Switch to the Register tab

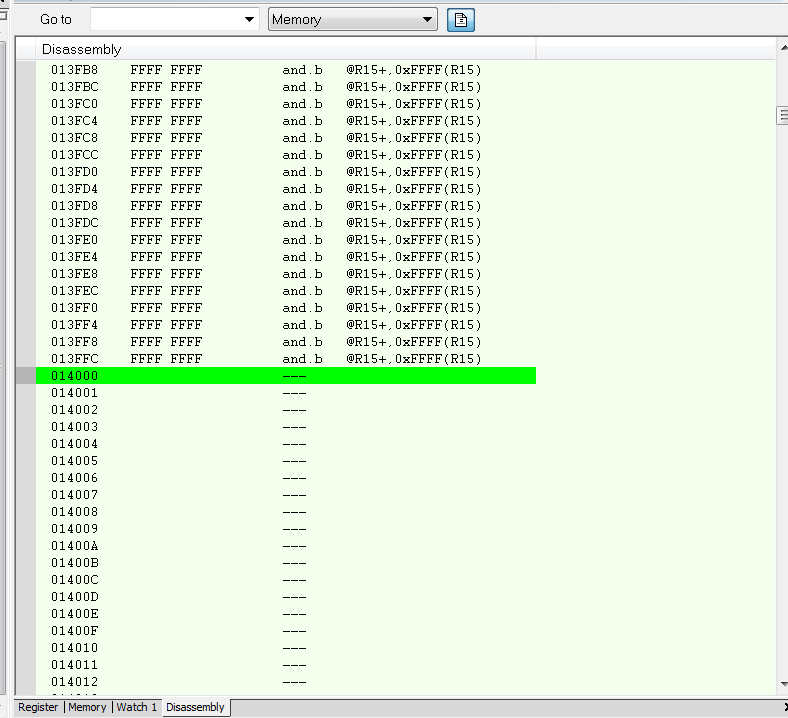(x=38, y=707)
